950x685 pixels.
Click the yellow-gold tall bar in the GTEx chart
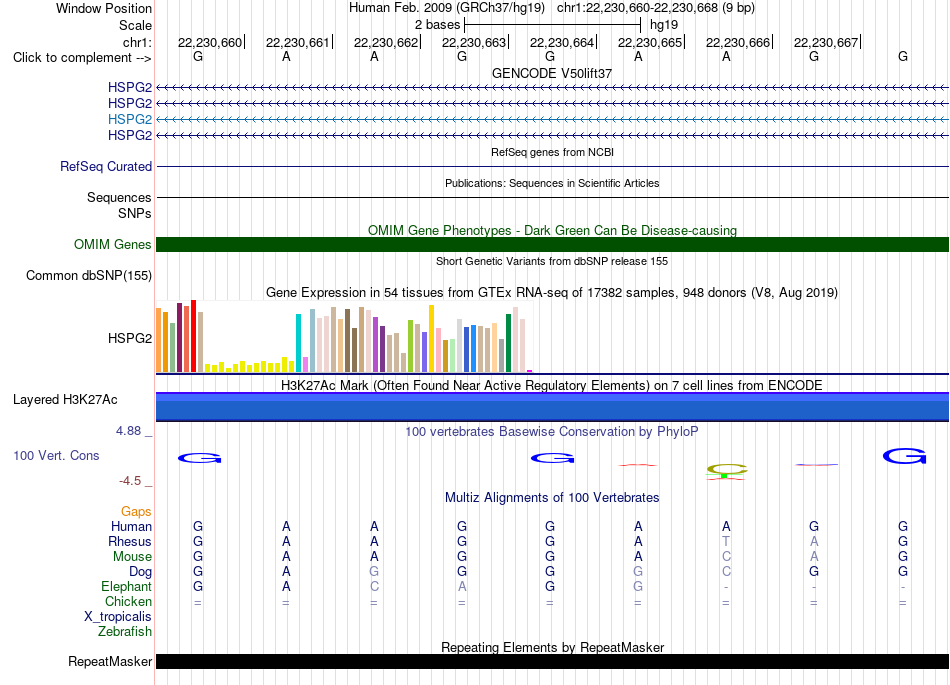[431, 339]
